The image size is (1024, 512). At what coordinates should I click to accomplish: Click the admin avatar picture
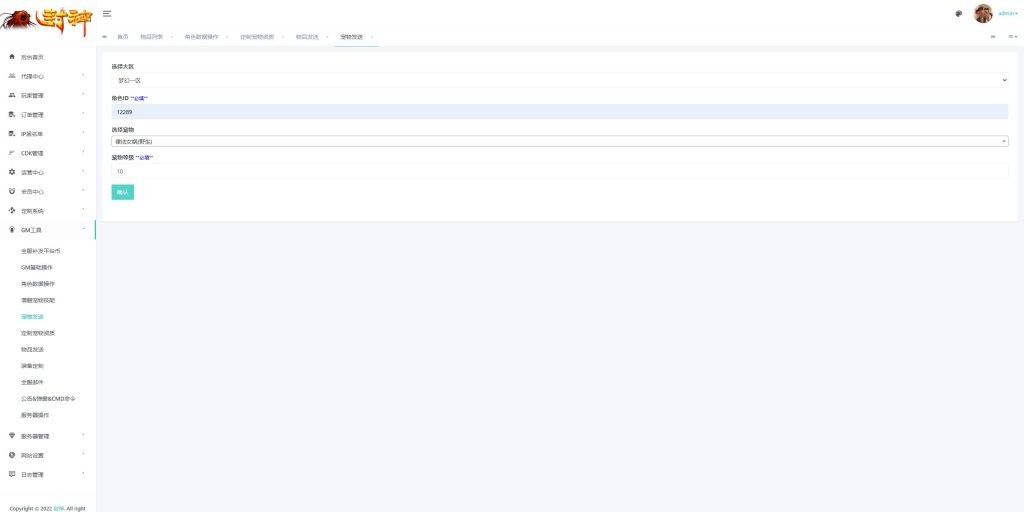point(983,14)
